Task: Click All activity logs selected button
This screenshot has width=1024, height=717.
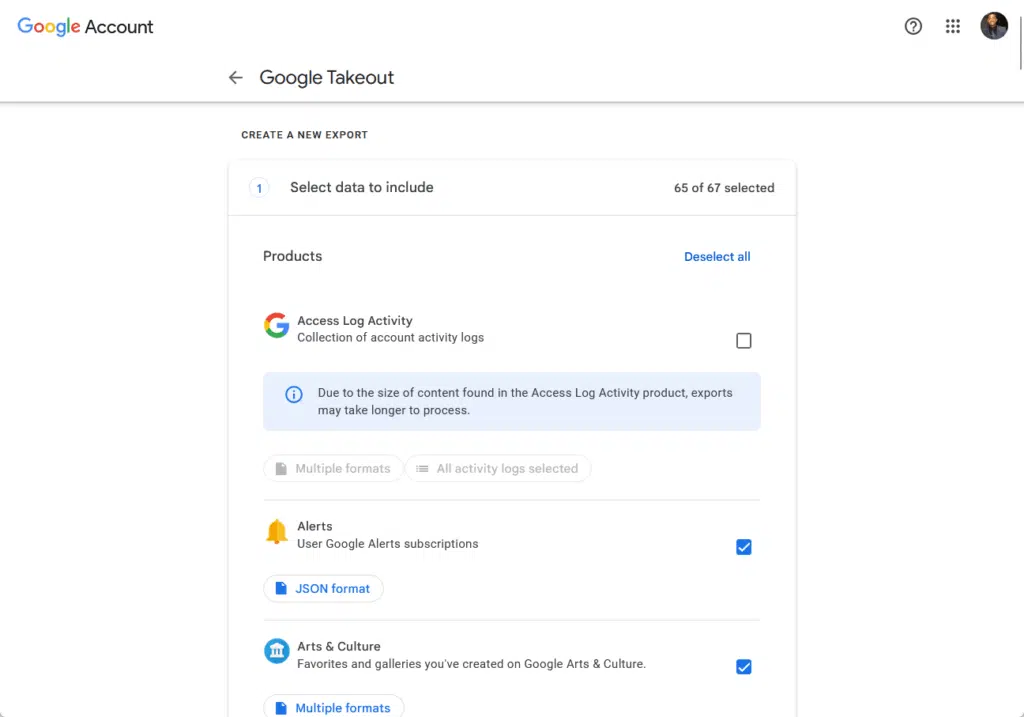Action: point(498,468)
